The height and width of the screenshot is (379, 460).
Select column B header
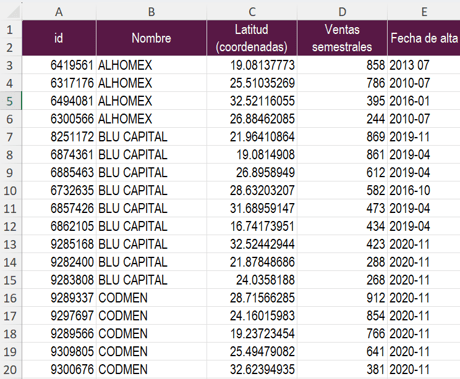click(x=151, y=12)
